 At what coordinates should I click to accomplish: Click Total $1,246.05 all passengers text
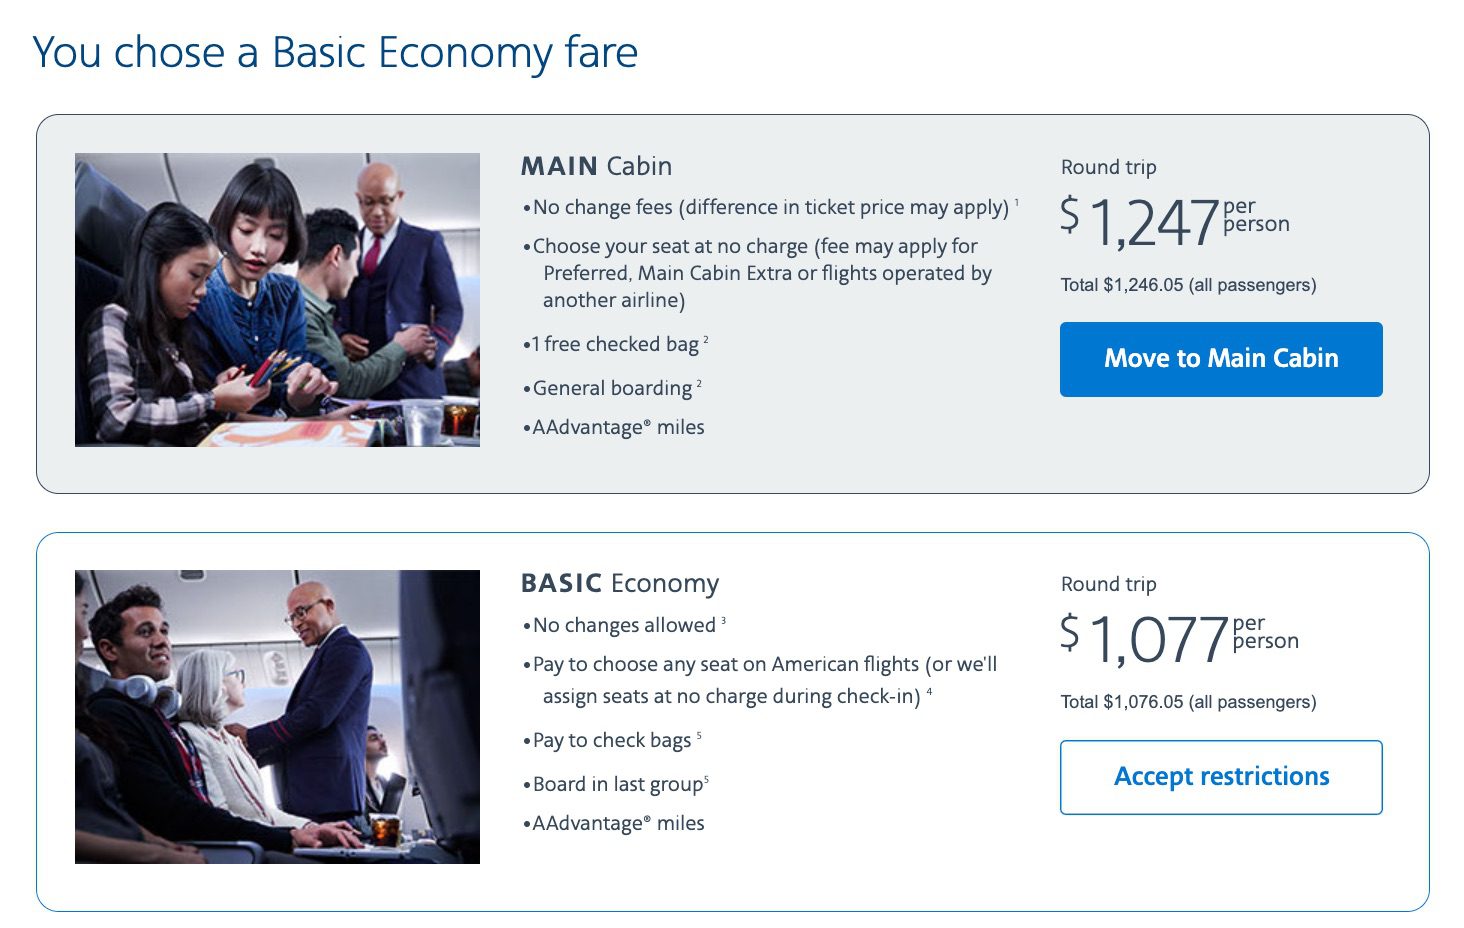click(x=1188, y=284)
